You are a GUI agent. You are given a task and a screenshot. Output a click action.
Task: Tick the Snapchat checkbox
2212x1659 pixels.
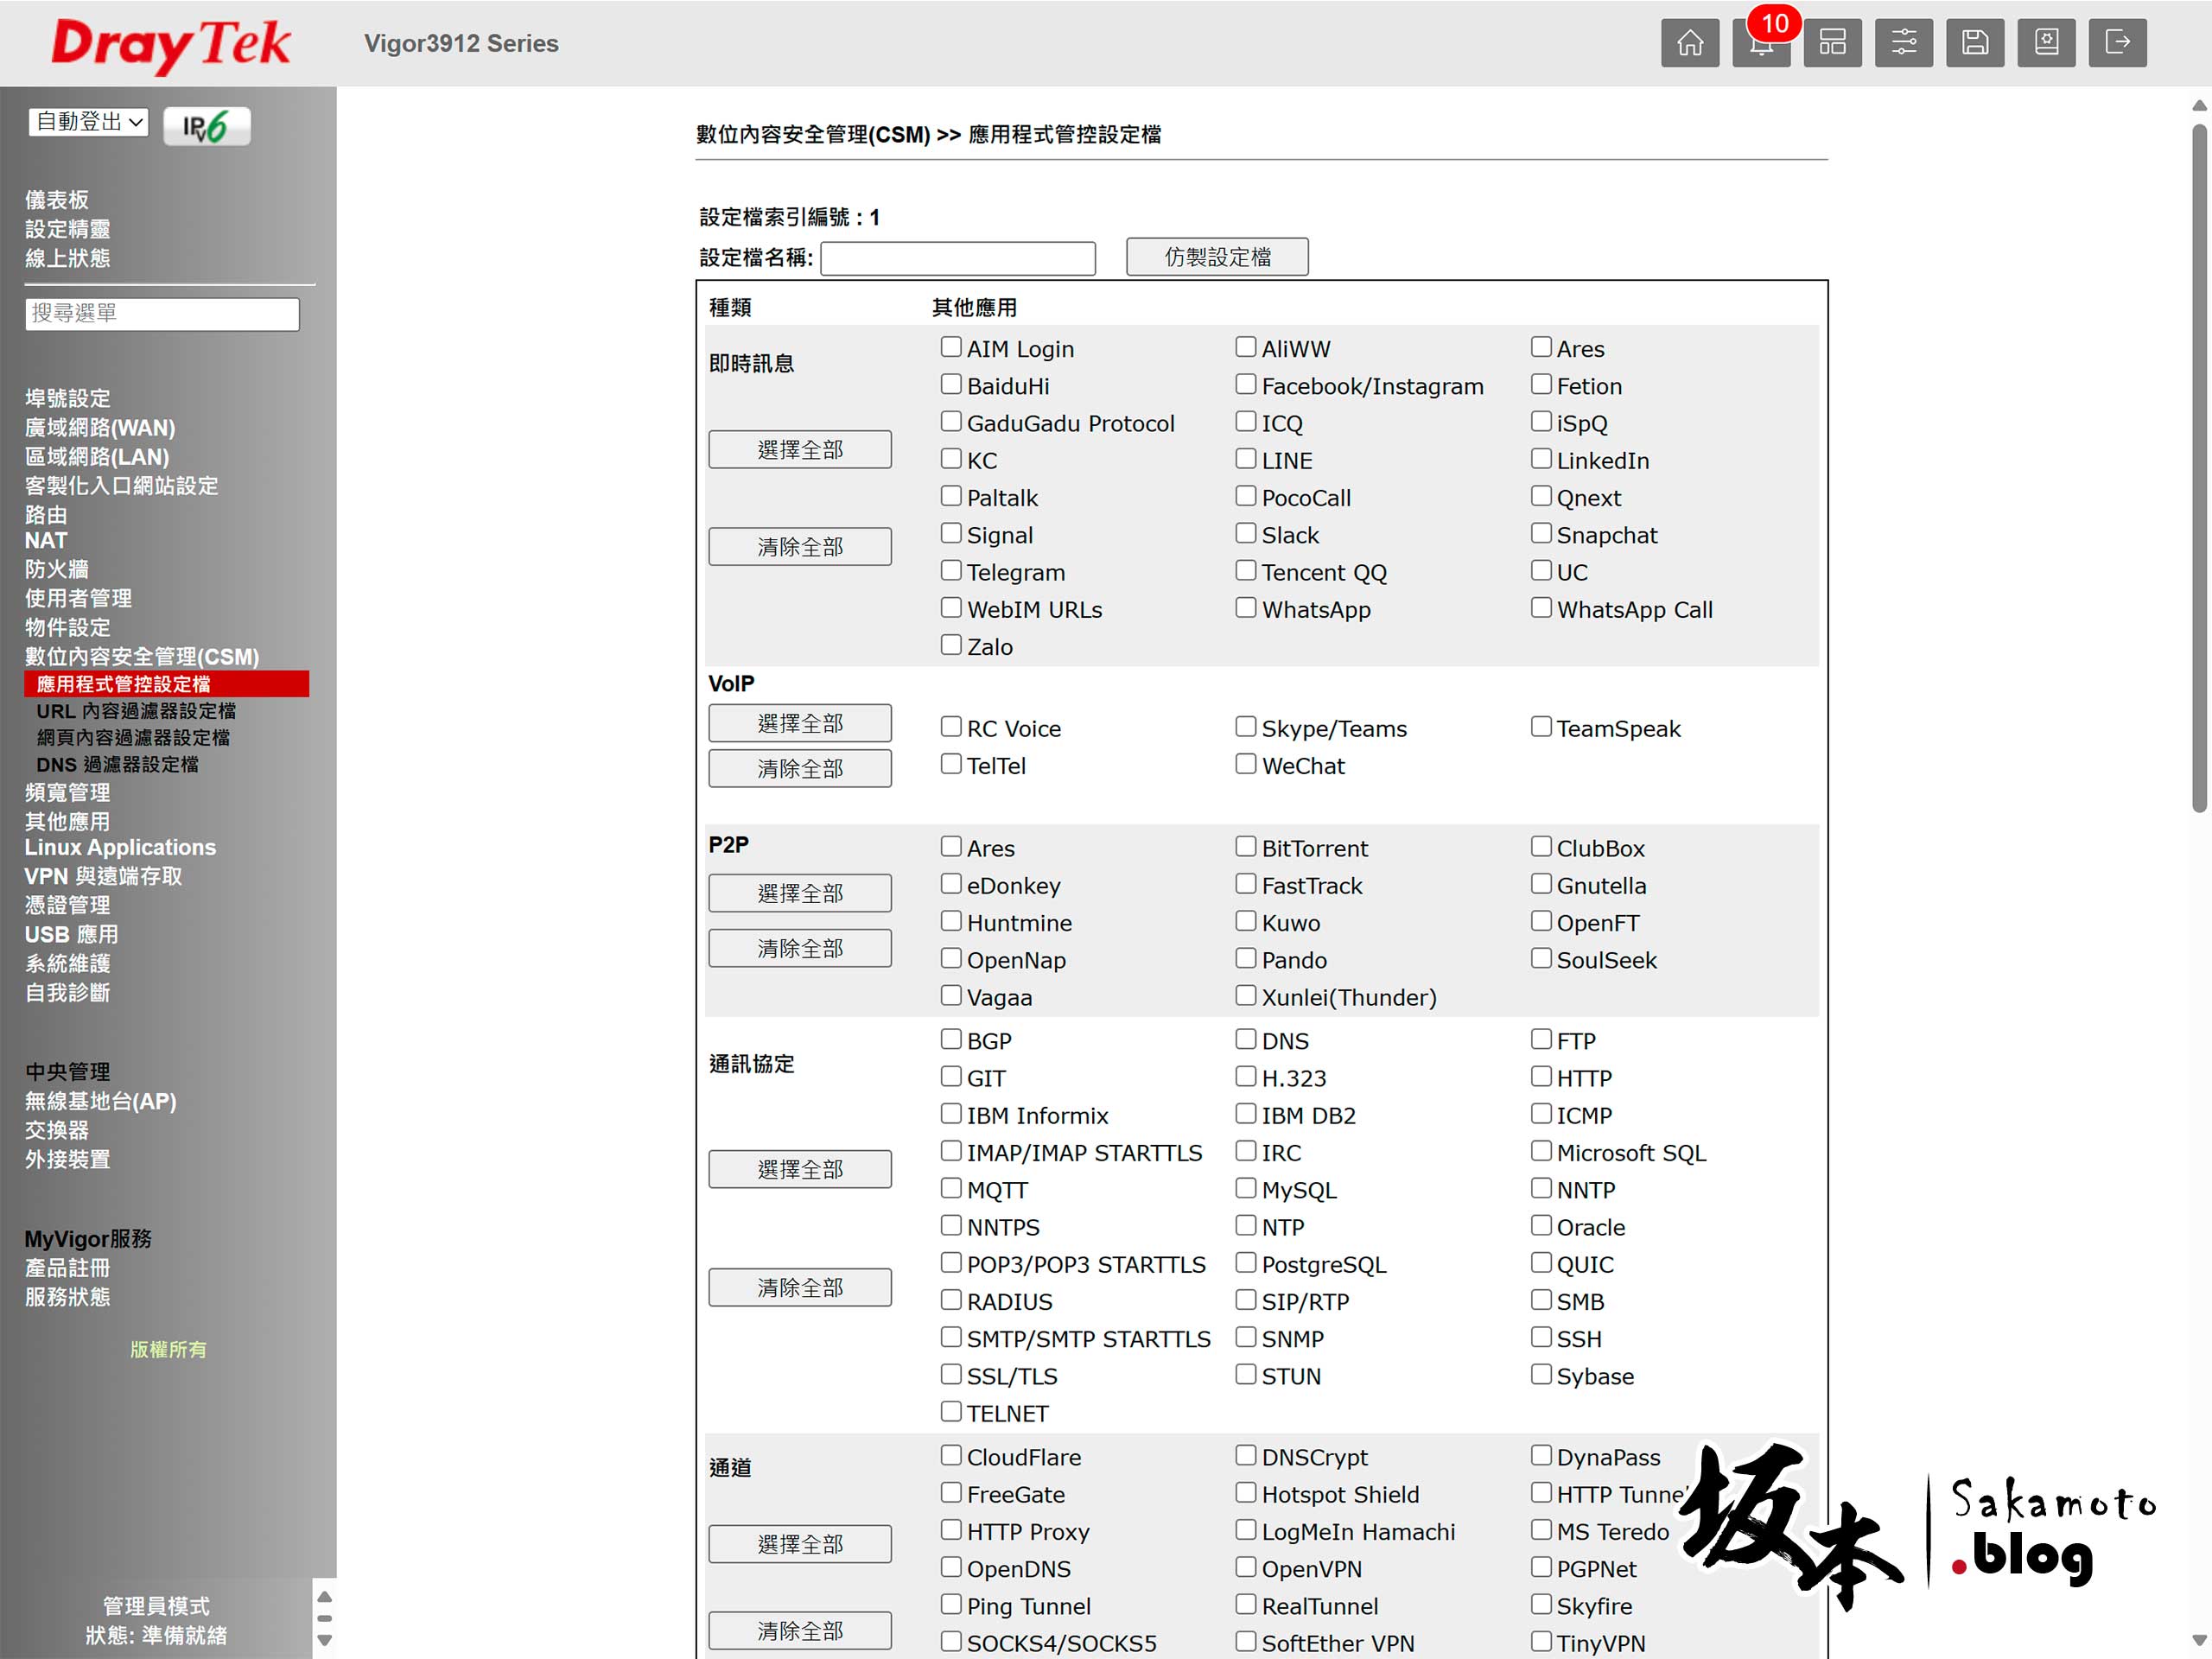[1541, 534]
